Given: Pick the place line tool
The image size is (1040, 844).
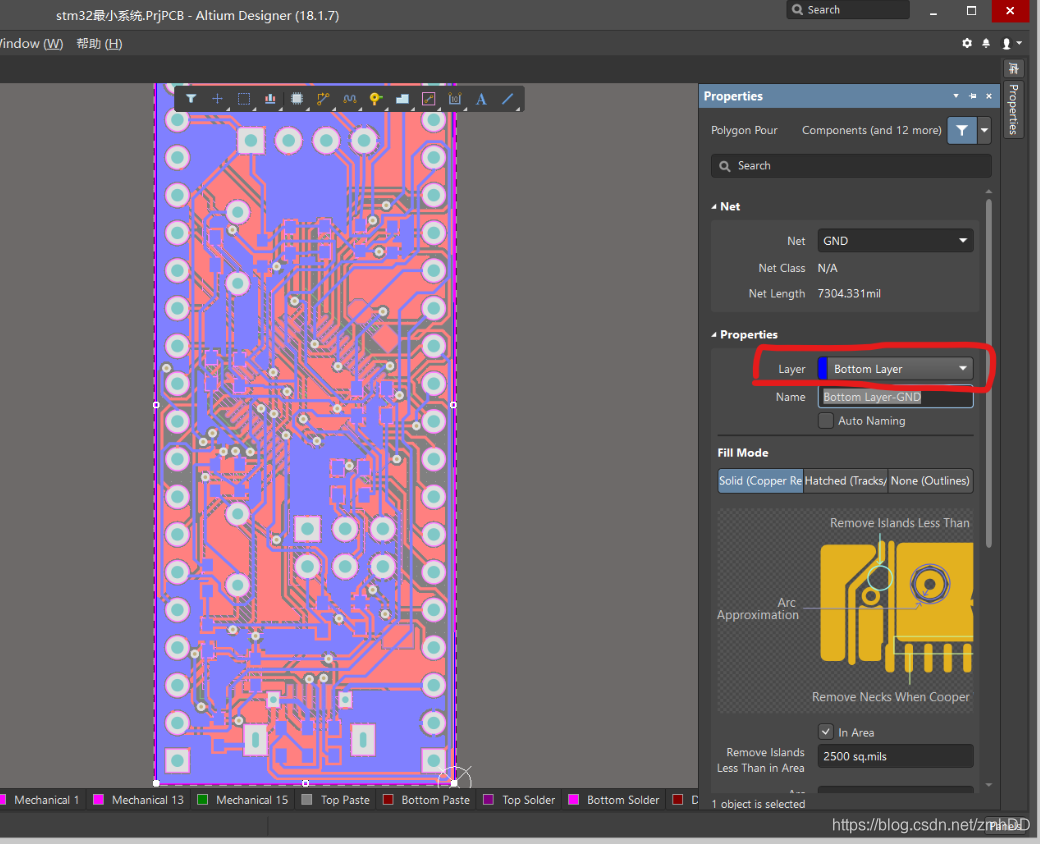Looking at the screenshot, I should click(507, 99).
